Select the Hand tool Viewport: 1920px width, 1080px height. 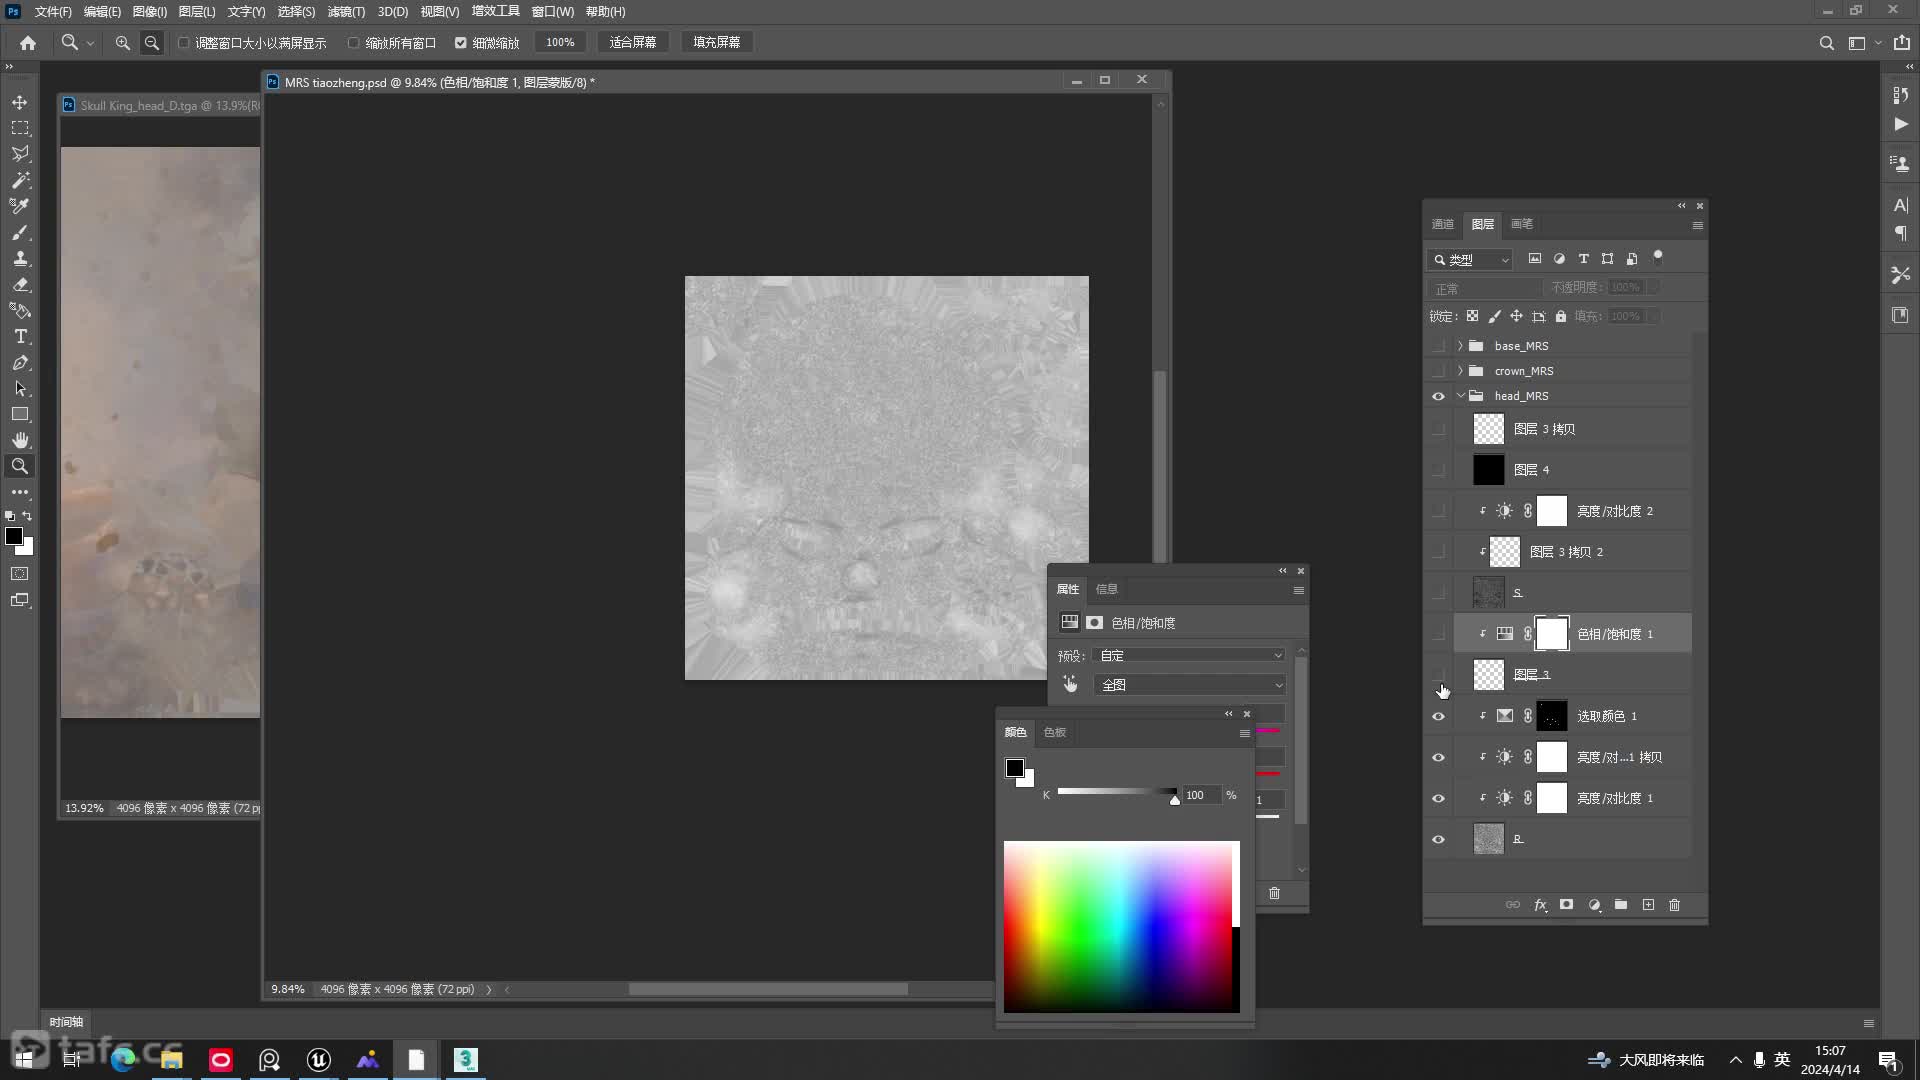[x=20, y=440]
